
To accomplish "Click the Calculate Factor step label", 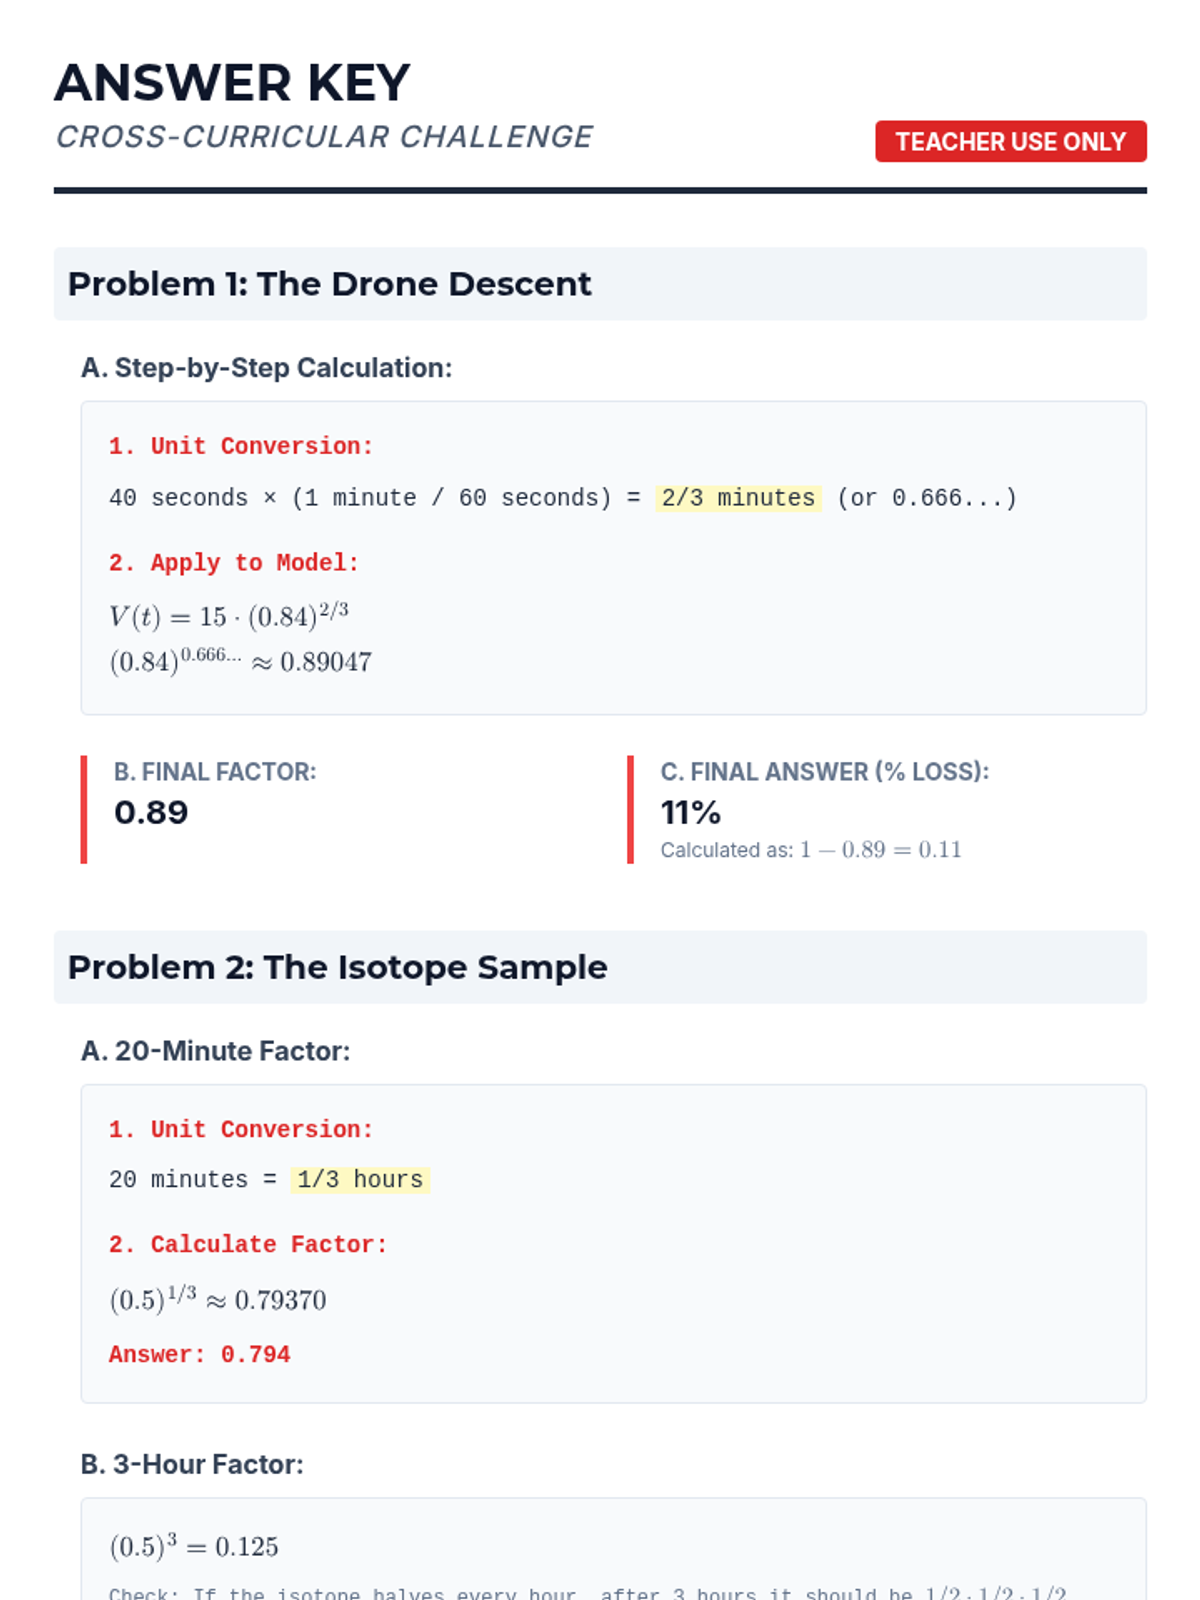I will [248, 1244].
